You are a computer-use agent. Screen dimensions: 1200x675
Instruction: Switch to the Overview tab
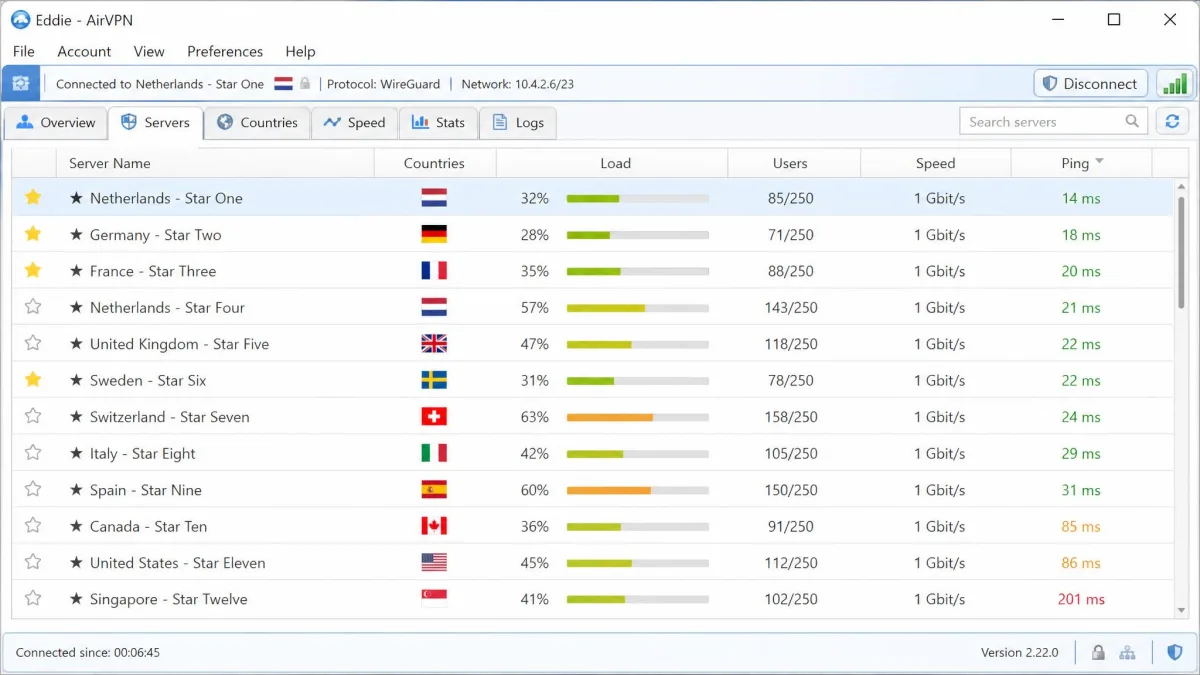coord(56,123)
